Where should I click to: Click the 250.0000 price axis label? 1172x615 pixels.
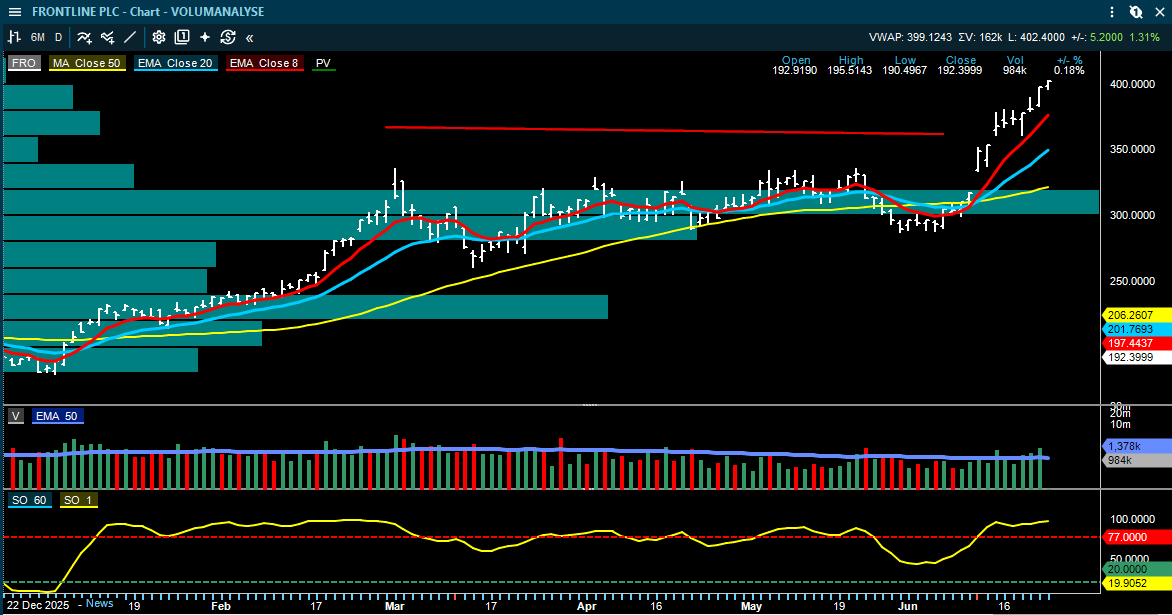(1132, 281)
